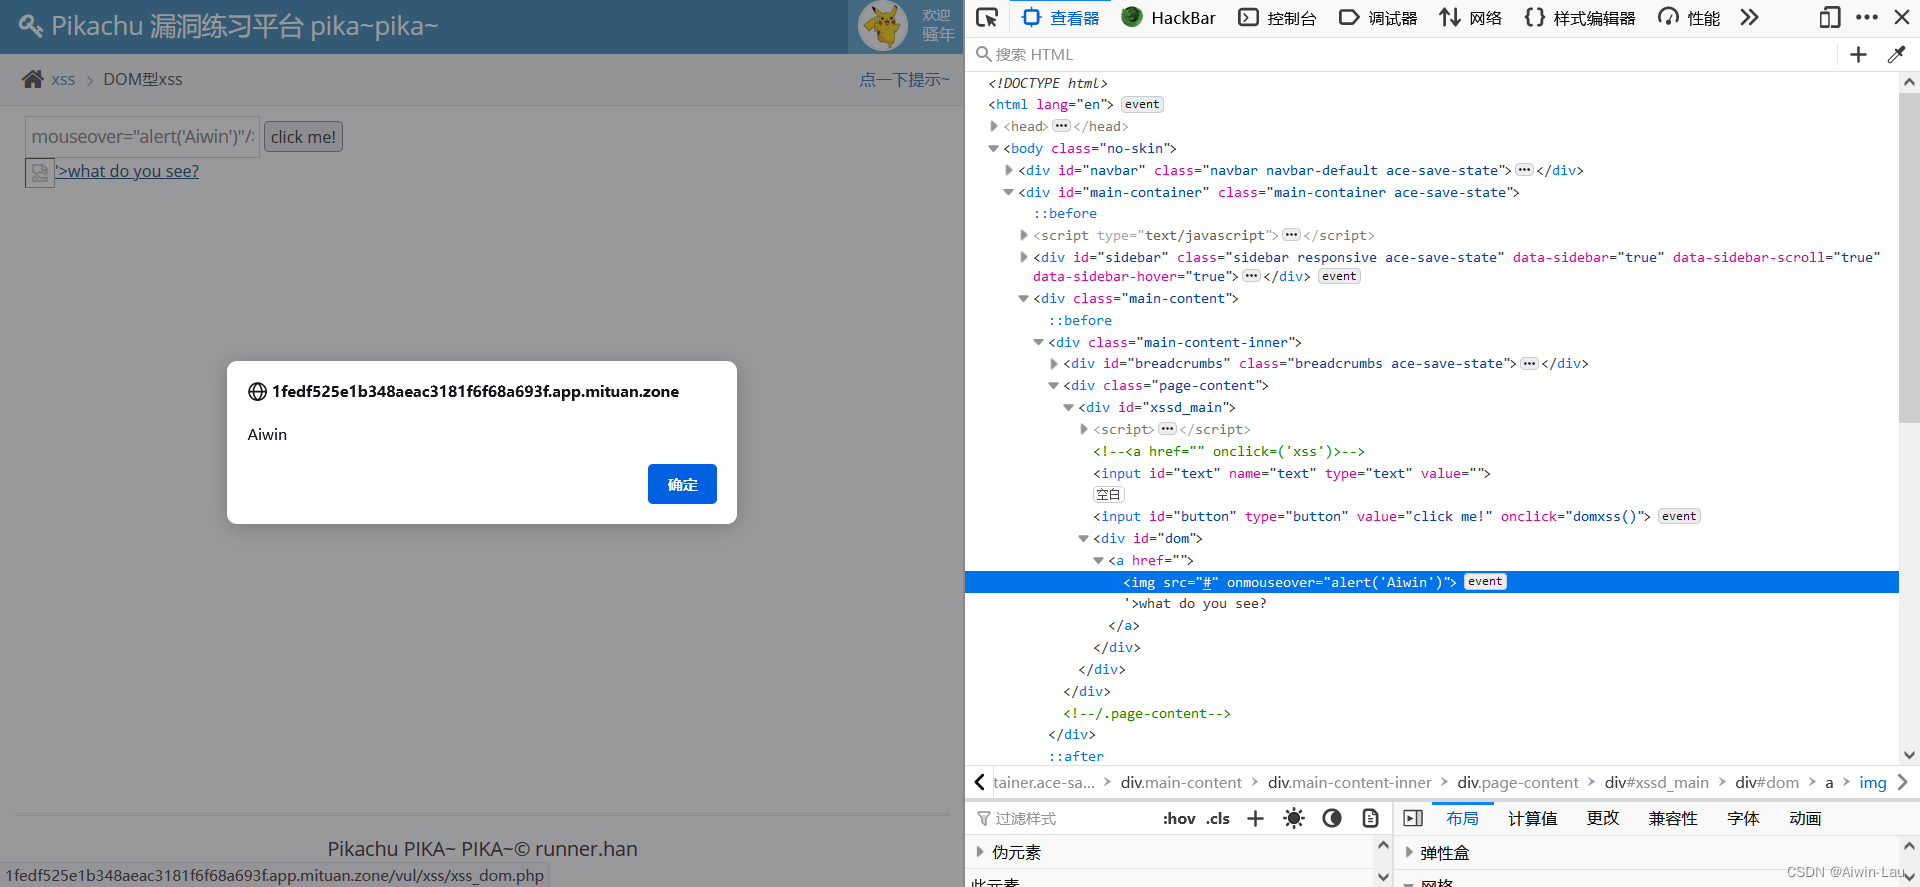Click the plus icon beside HTML search
The height and width of the screenshot is (887, 1920).
(1858, 55)
